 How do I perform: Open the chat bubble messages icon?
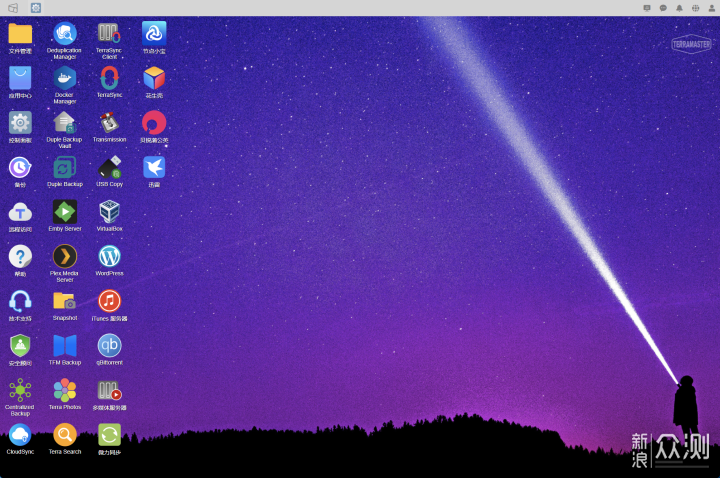(663, 8)
